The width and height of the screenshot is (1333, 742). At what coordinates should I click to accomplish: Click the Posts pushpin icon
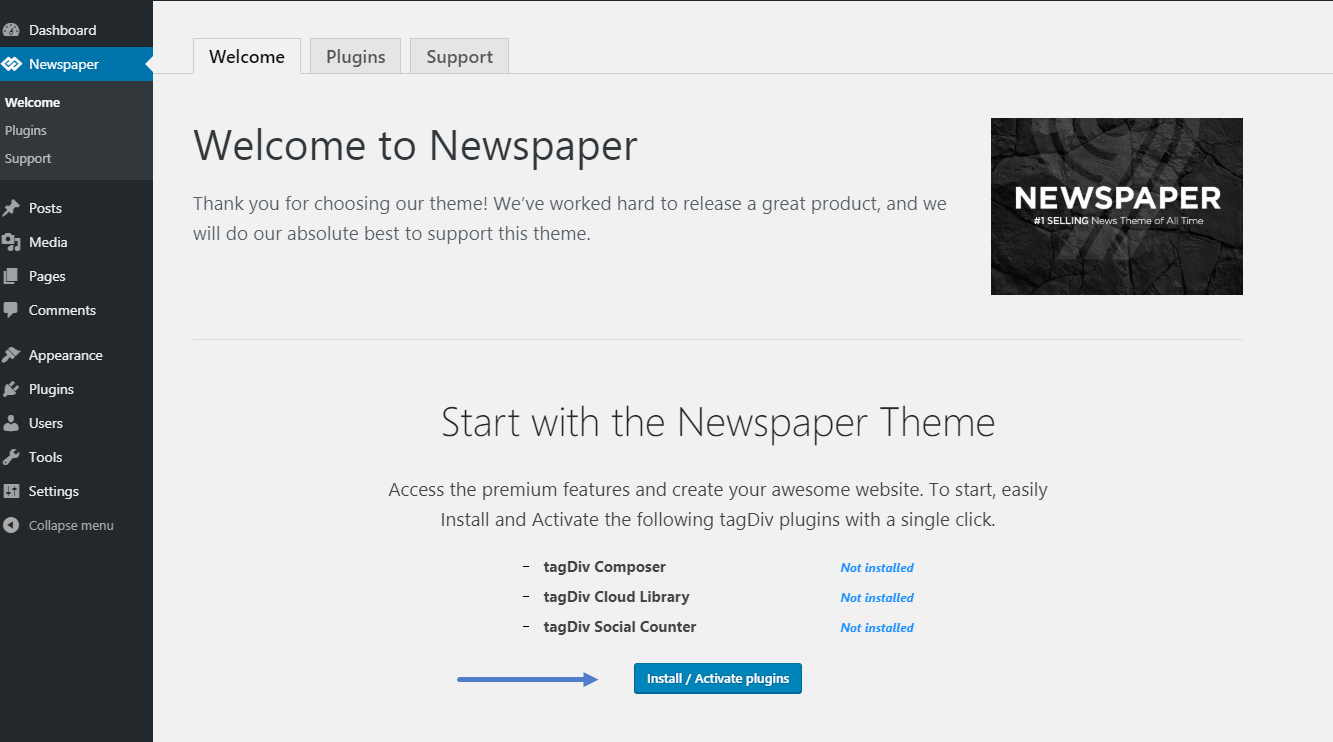pos(11,208)
